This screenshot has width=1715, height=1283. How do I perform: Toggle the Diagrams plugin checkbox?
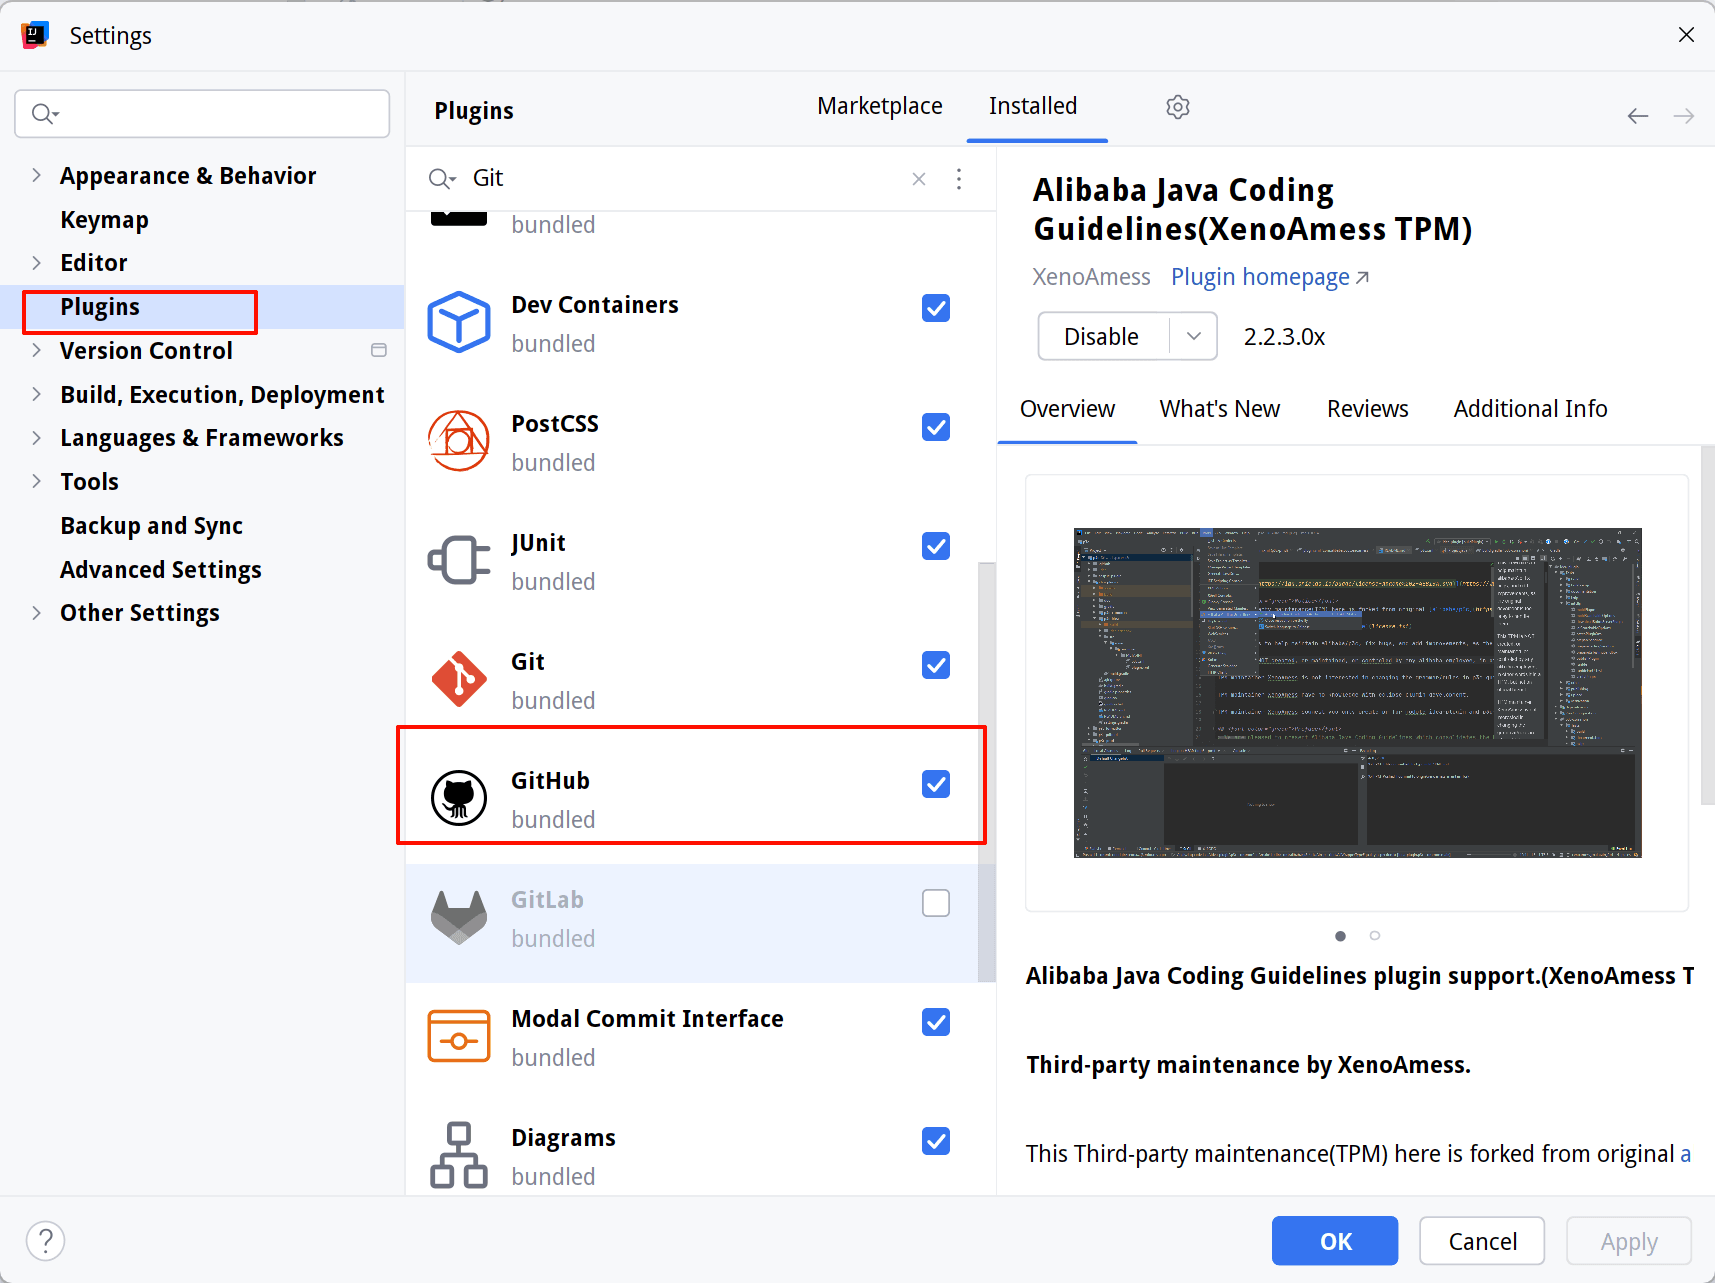pyautogui.click(x=936, y=1141)
